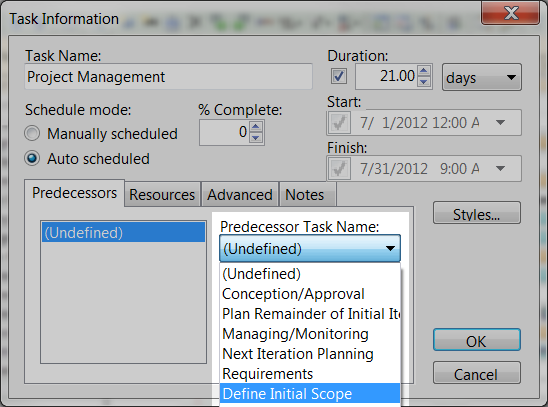Switch to the Advanced tab
Screen dimensions: 548x407
point(240,195)
